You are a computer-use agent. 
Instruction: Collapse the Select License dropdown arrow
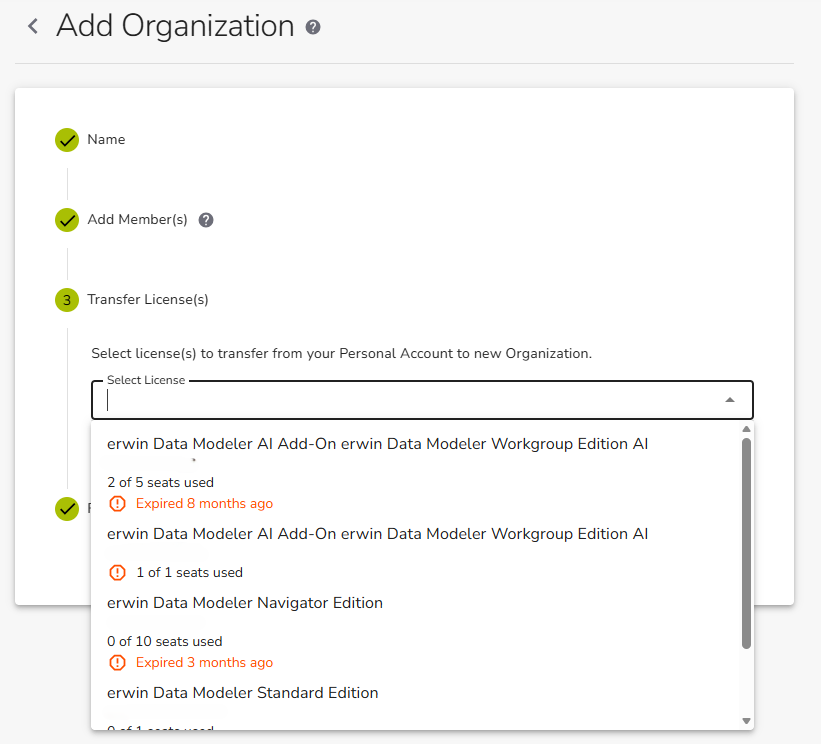coord(730,400)
